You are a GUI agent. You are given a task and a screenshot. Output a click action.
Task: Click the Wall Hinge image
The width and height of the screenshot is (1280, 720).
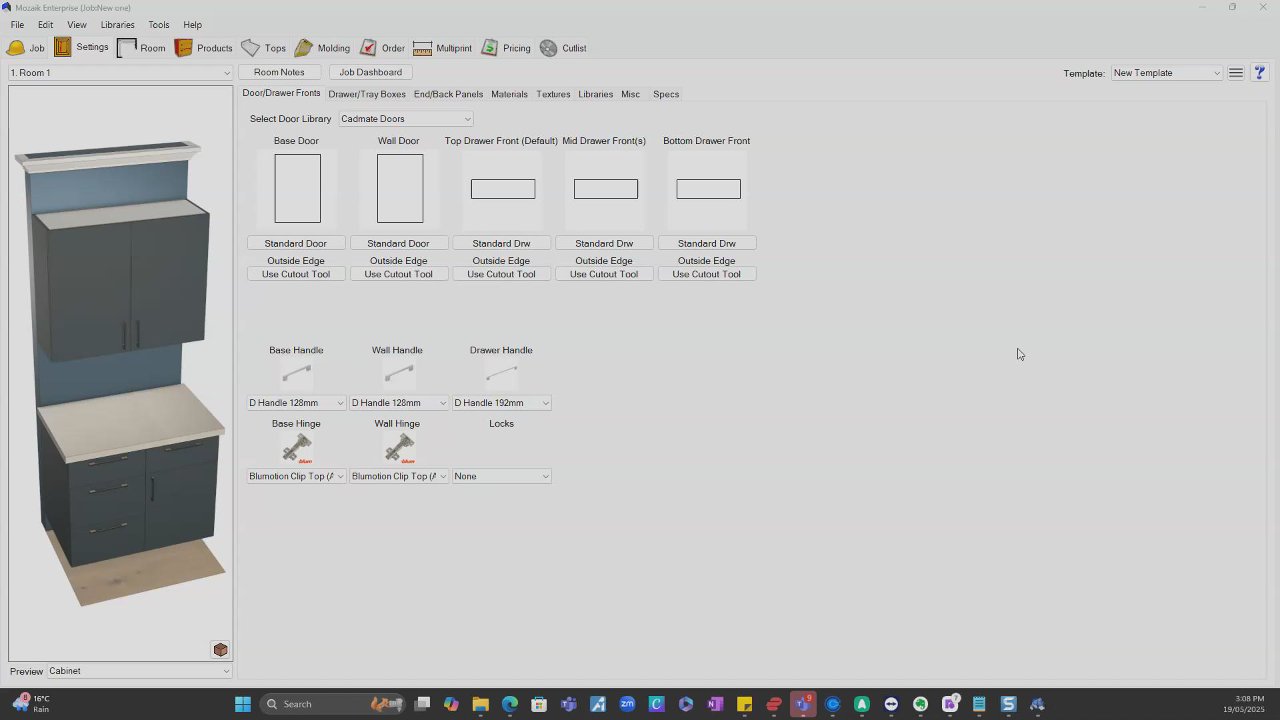pos(399,449)
